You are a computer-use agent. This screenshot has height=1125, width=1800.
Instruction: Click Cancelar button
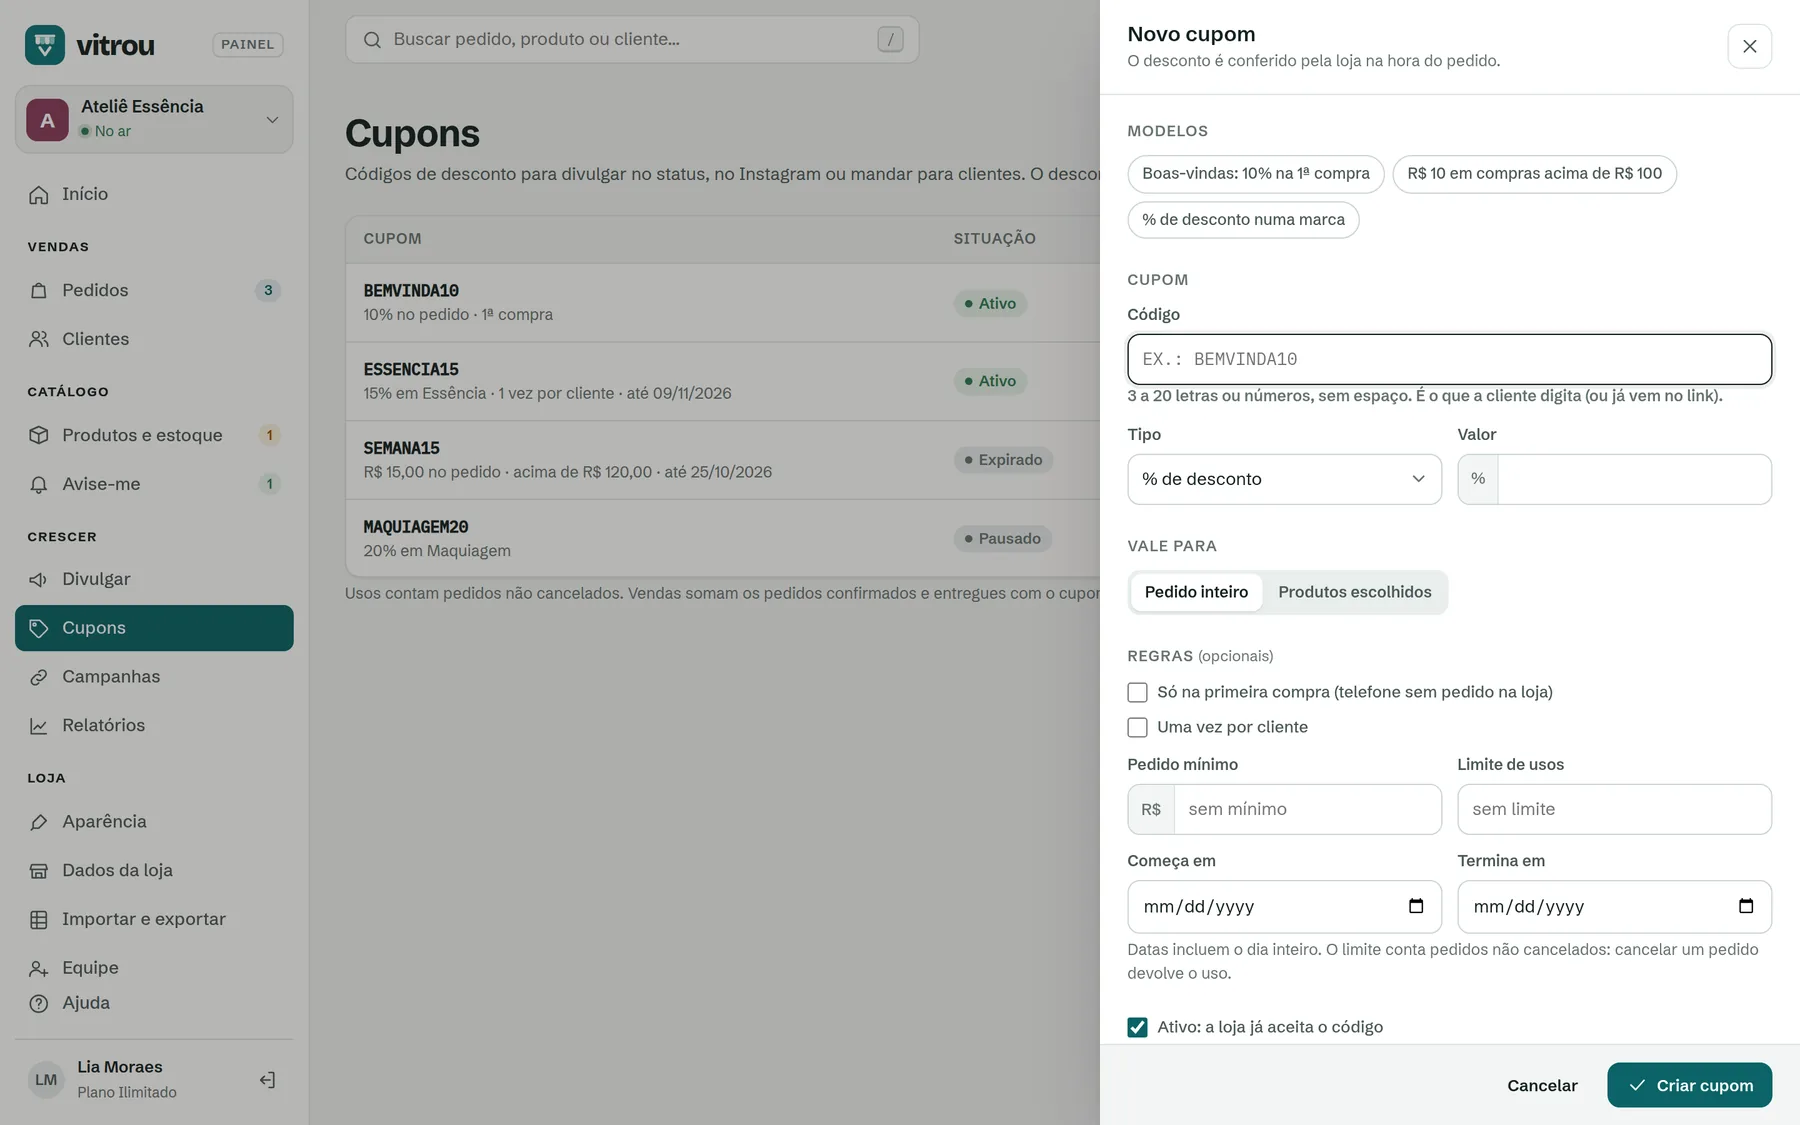[1542, 1085]
